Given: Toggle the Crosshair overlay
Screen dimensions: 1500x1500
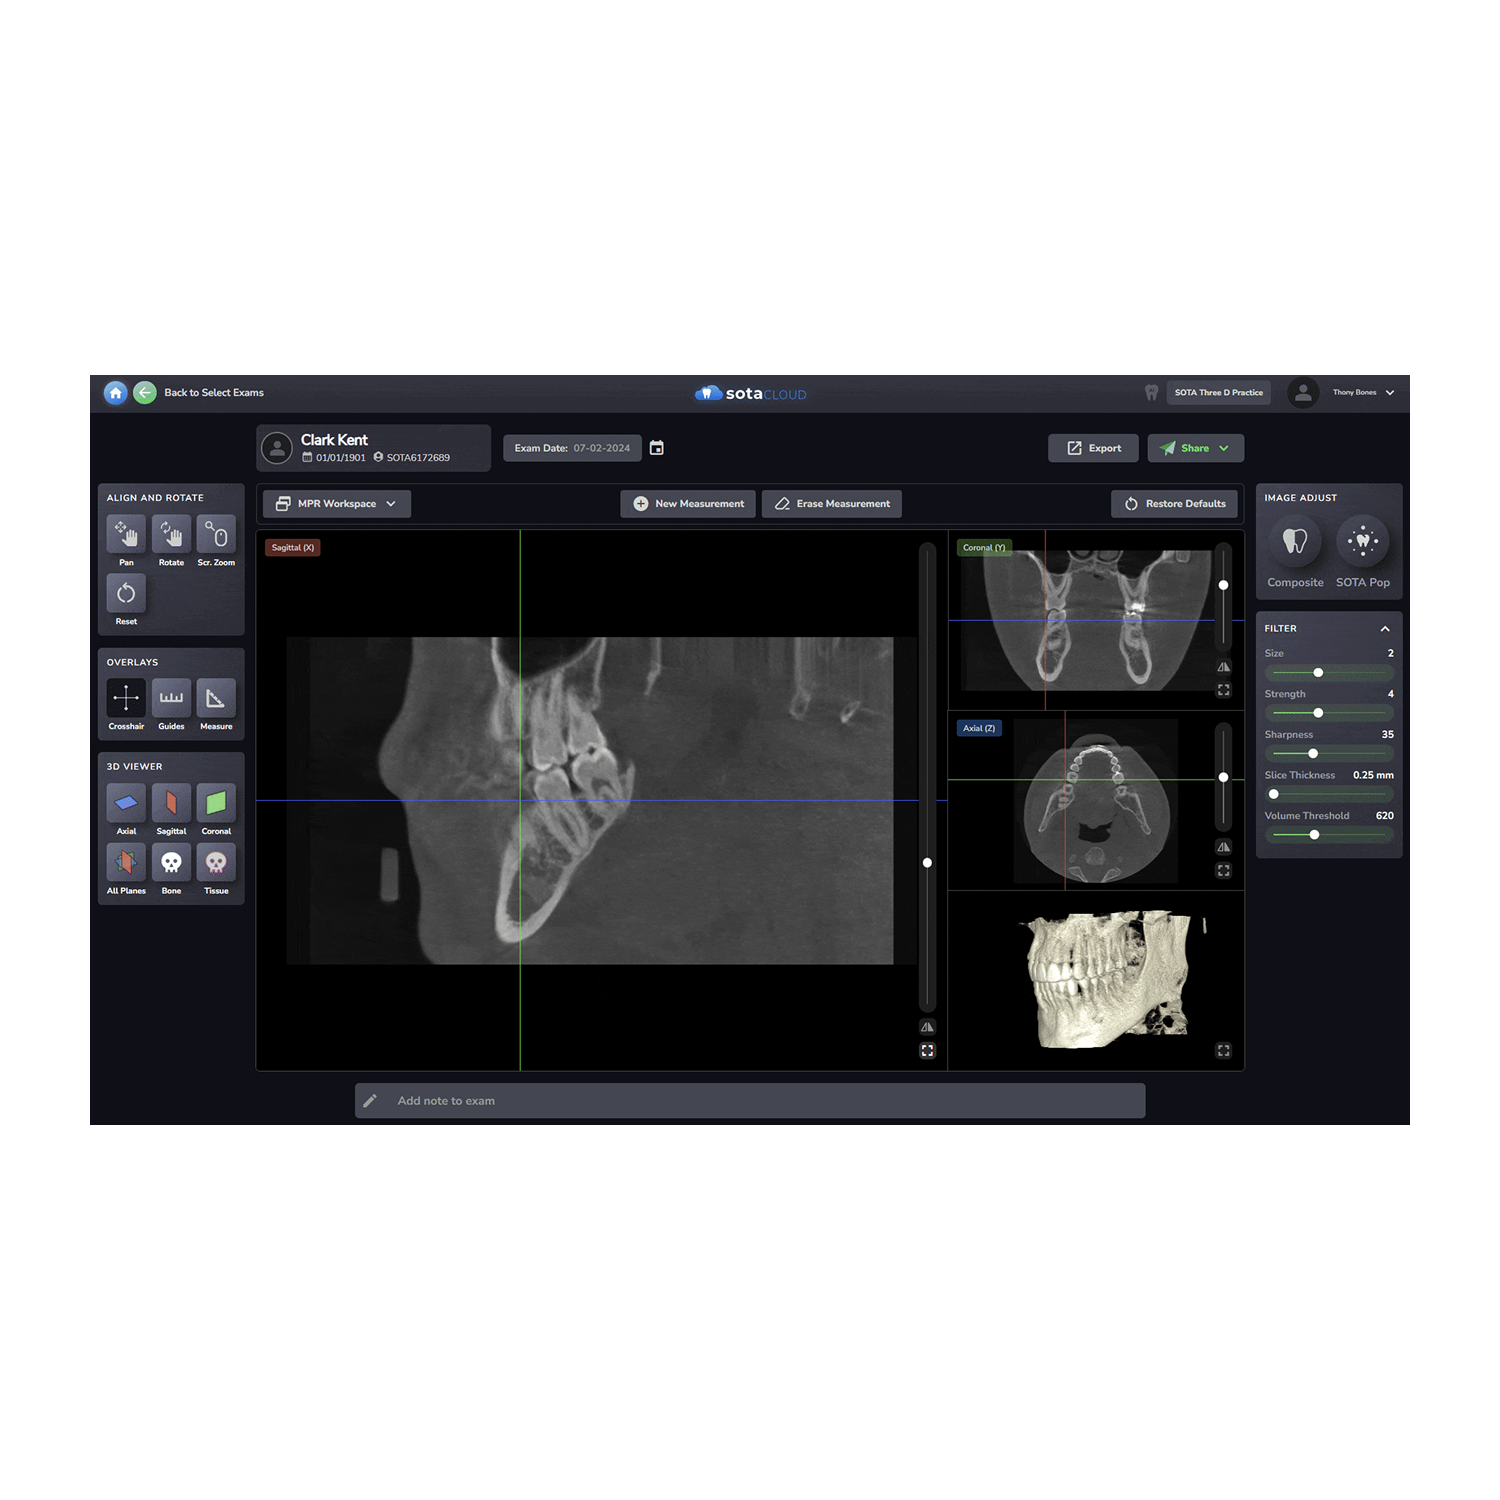Looking at the screenshot, I should click(x=126, y=698).
